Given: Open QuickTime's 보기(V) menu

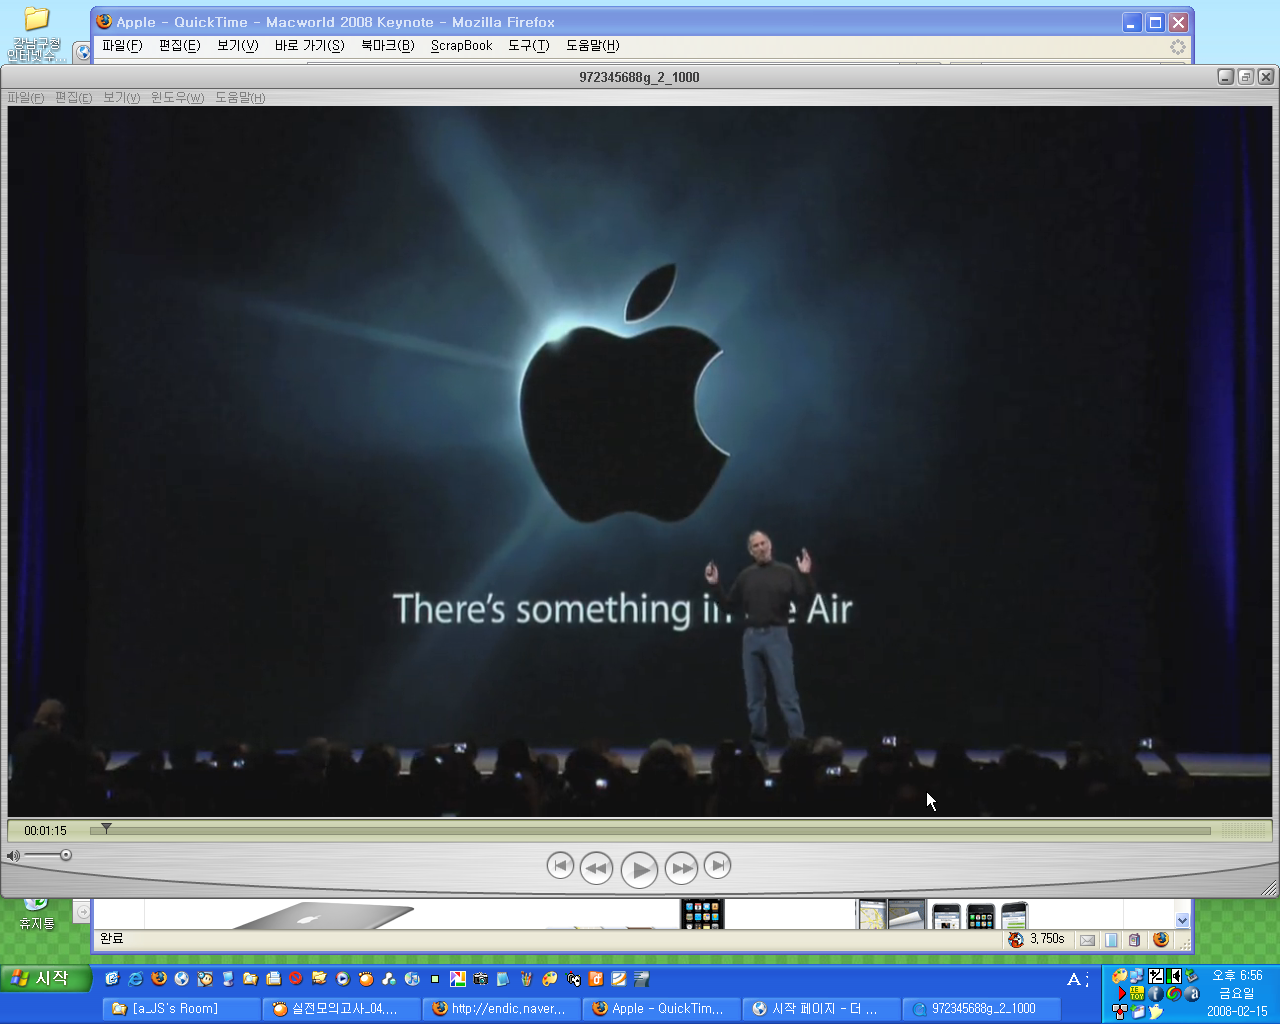Looking at the screenshot, I should click(121, 98).
